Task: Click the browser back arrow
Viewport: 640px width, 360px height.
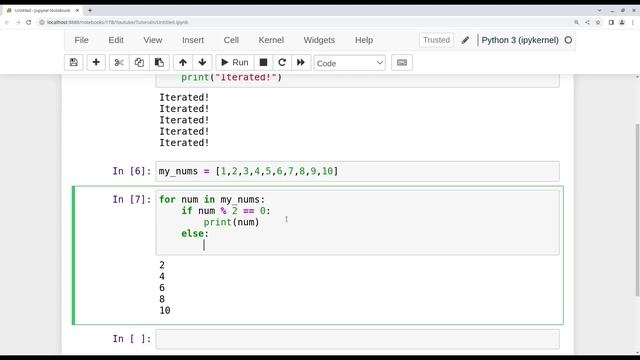Action: (x=7, y=22)
